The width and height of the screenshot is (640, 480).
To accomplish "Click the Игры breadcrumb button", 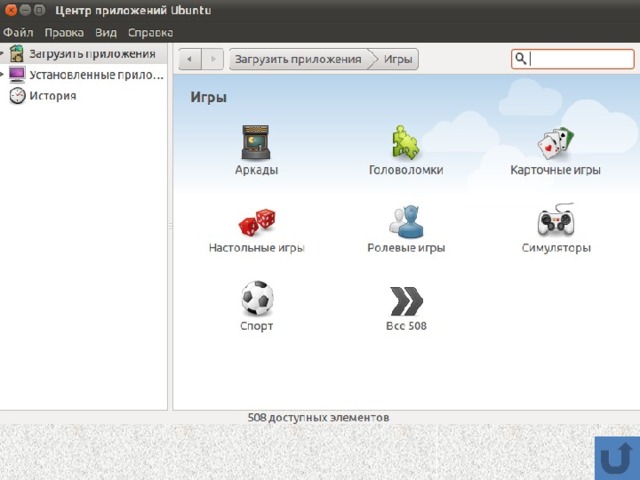I will pyautogui.click(x=398, y=59).
